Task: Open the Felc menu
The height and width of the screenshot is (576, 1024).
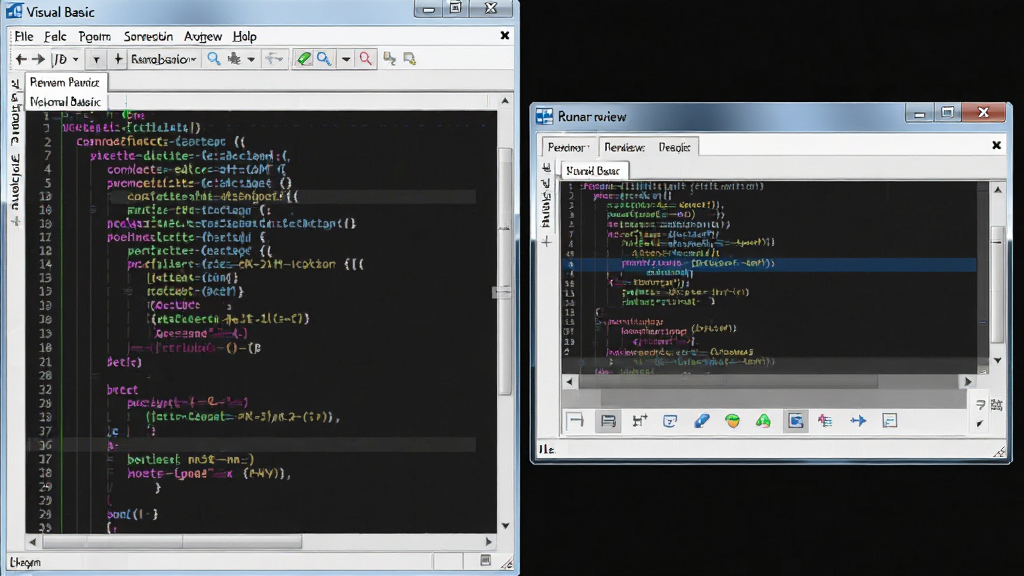Action: 55,37
